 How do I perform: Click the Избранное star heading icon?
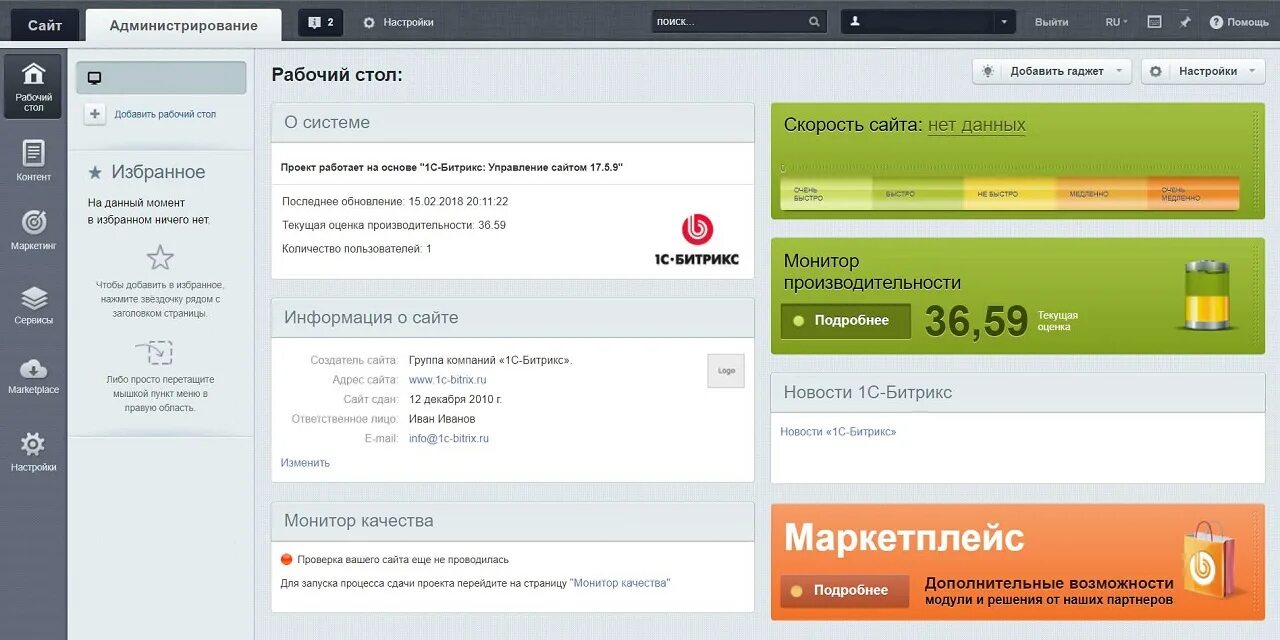click(95, 173)
